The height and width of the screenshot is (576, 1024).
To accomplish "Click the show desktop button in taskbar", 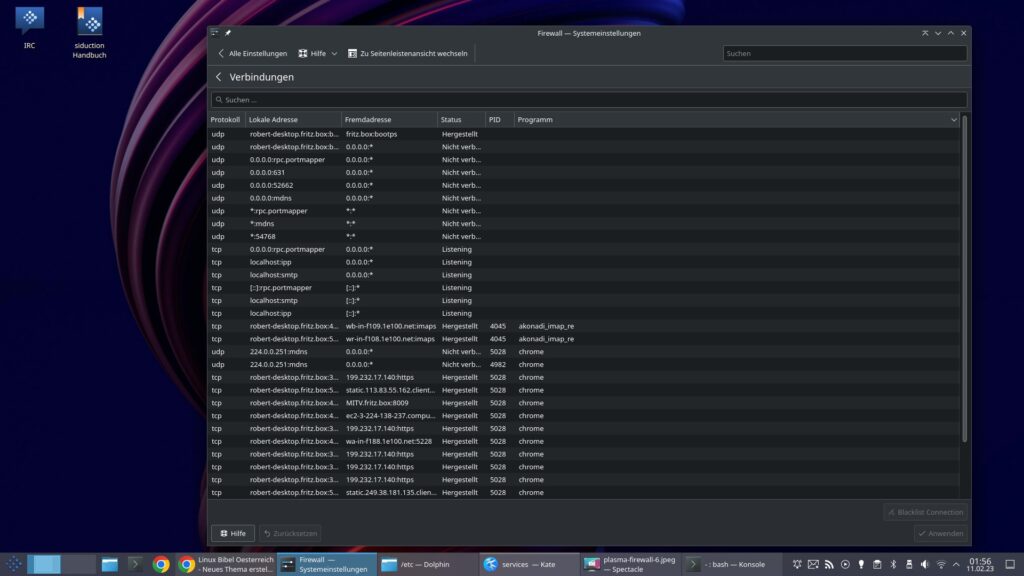I will (1010, 564).
